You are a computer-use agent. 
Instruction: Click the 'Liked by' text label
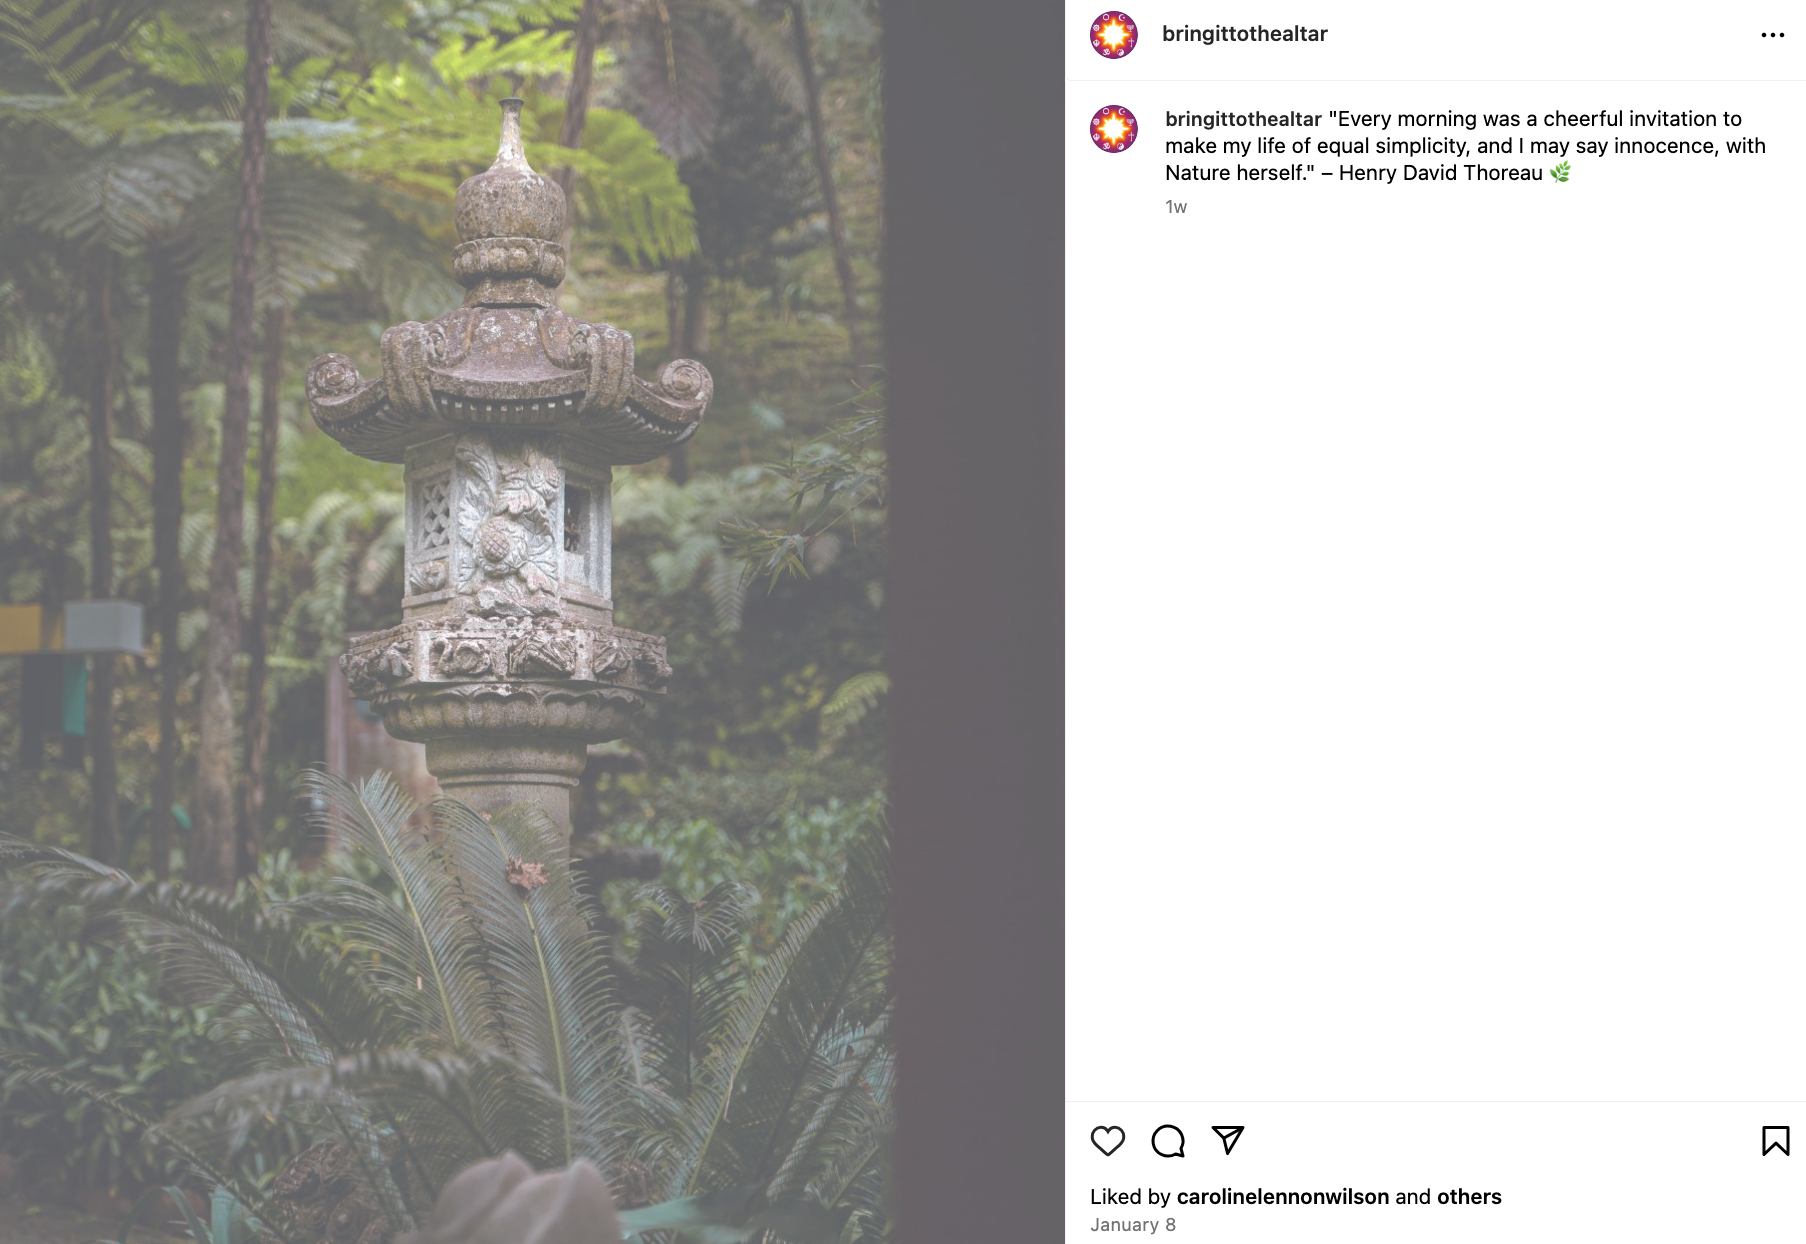click(1130, 1197)
